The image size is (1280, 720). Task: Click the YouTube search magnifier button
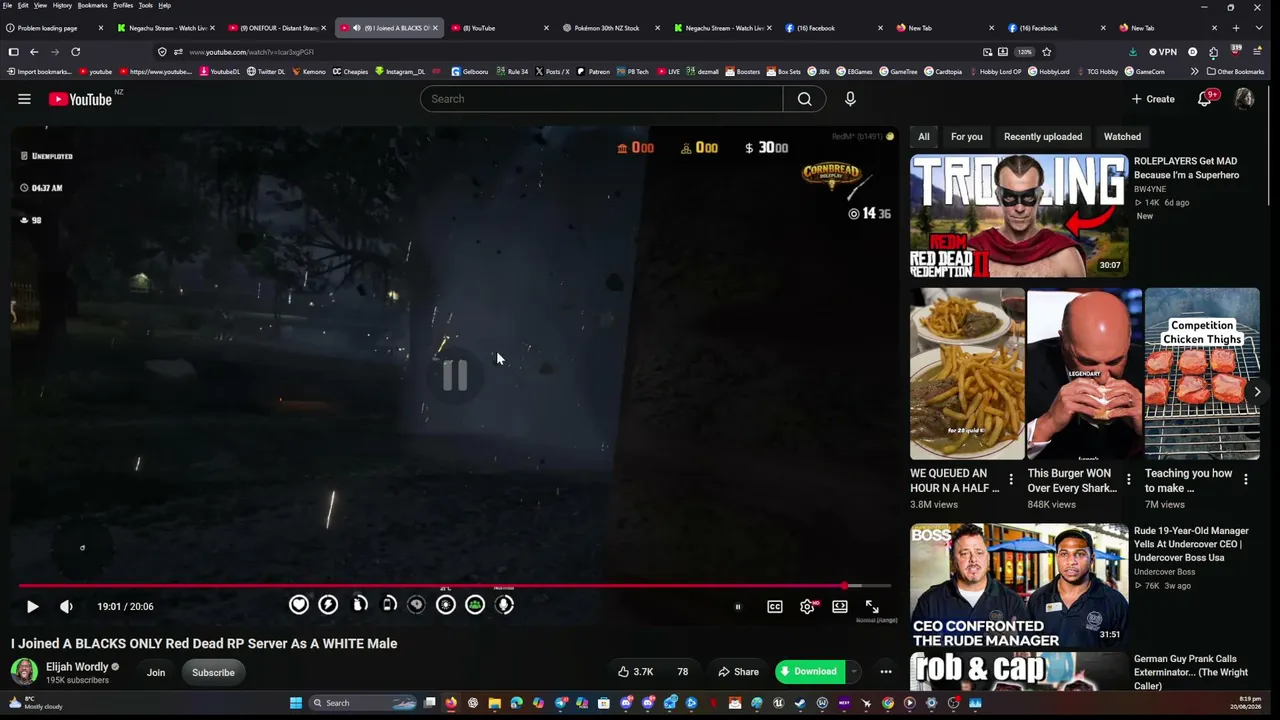pos(804,99)
